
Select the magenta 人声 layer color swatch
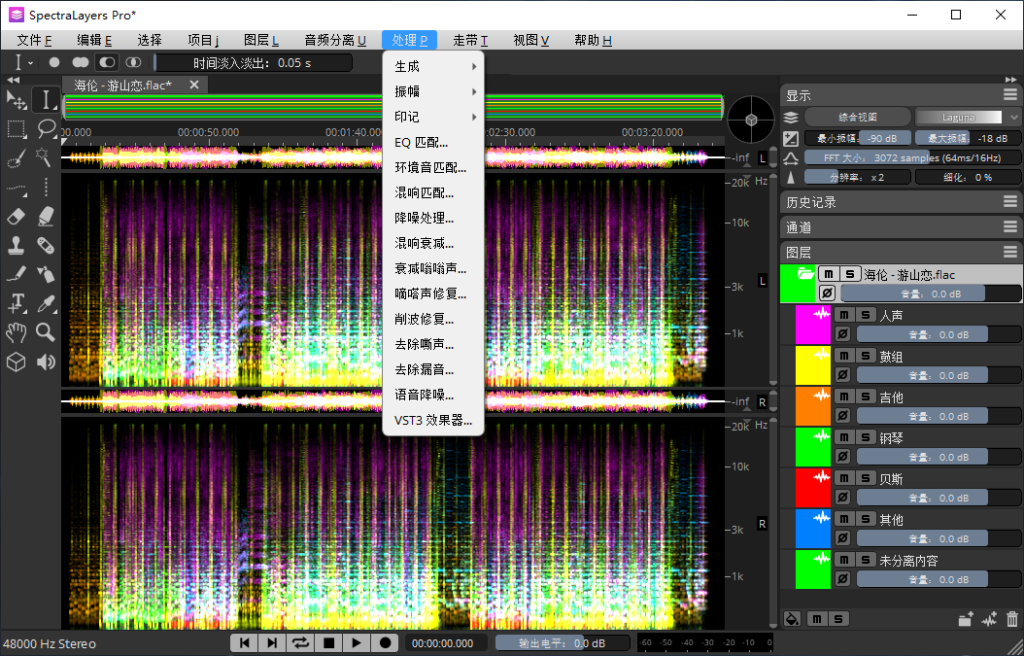tap(813, 325)
